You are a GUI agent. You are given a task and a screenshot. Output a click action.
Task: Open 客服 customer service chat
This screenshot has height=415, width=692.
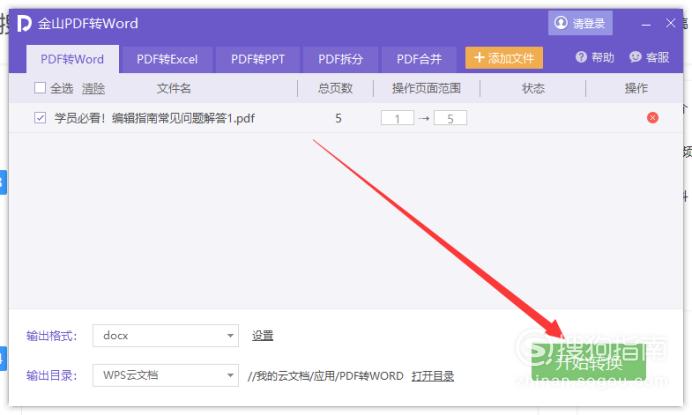tap(649, 57)
